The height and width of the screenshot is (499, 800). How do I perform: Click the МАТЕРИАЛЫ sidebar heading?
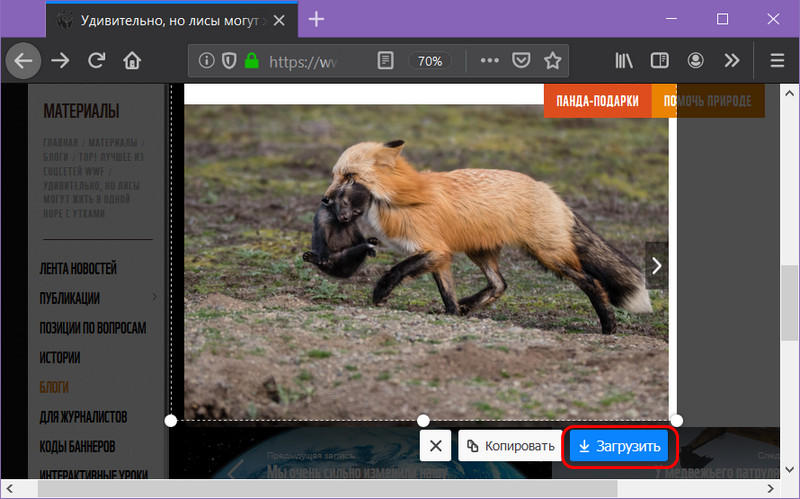[81, 111]
